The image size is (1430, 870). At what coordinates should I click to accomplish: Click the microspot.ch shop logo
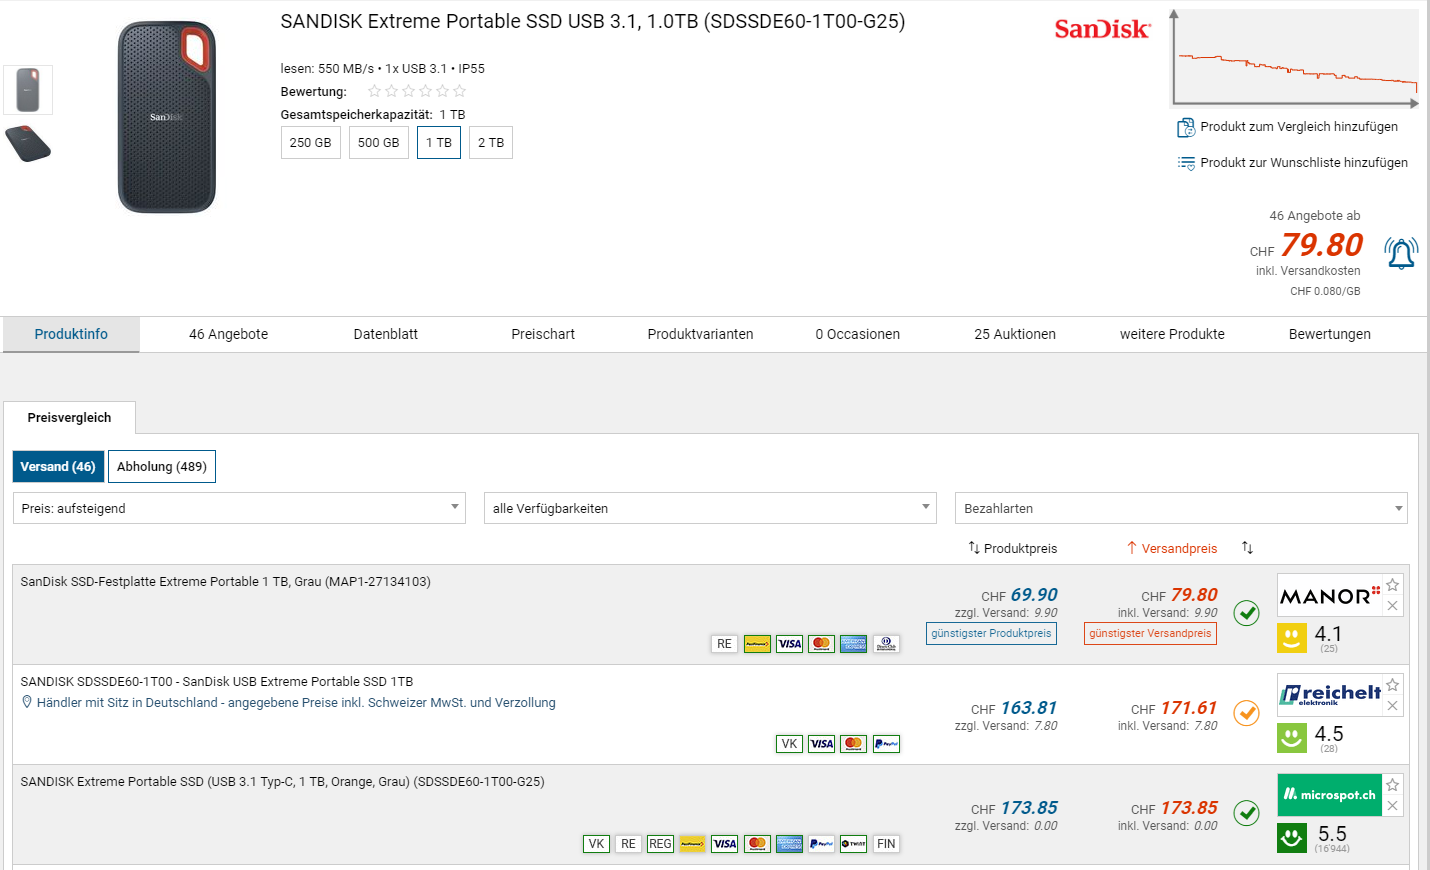1329,795
